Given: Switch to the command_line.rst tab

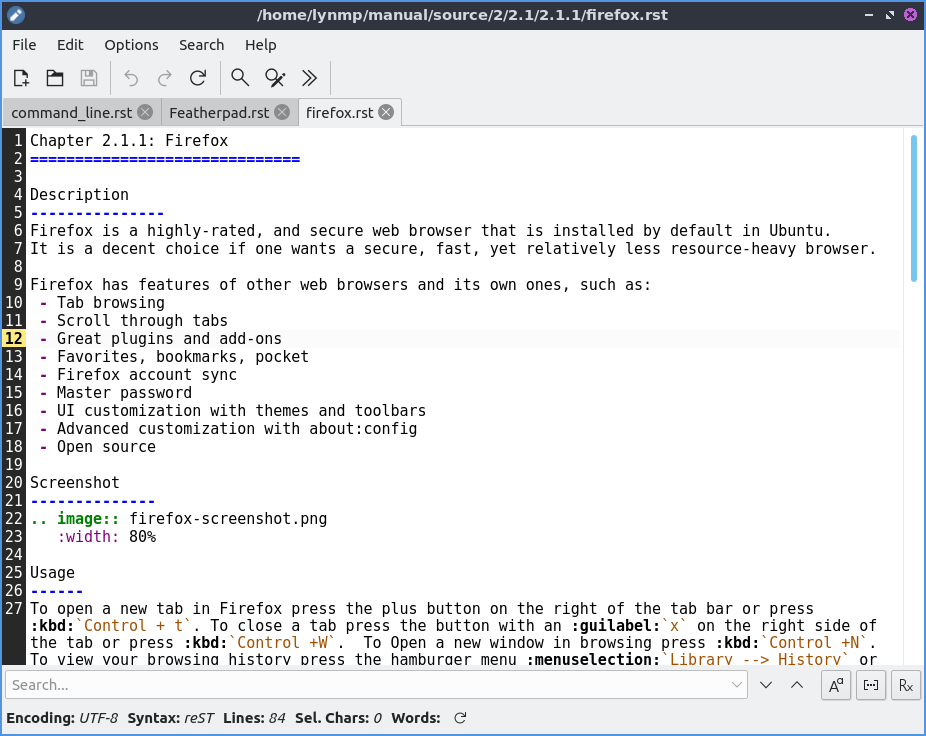Looking at the screenshot, I should (x=71, y=113).
